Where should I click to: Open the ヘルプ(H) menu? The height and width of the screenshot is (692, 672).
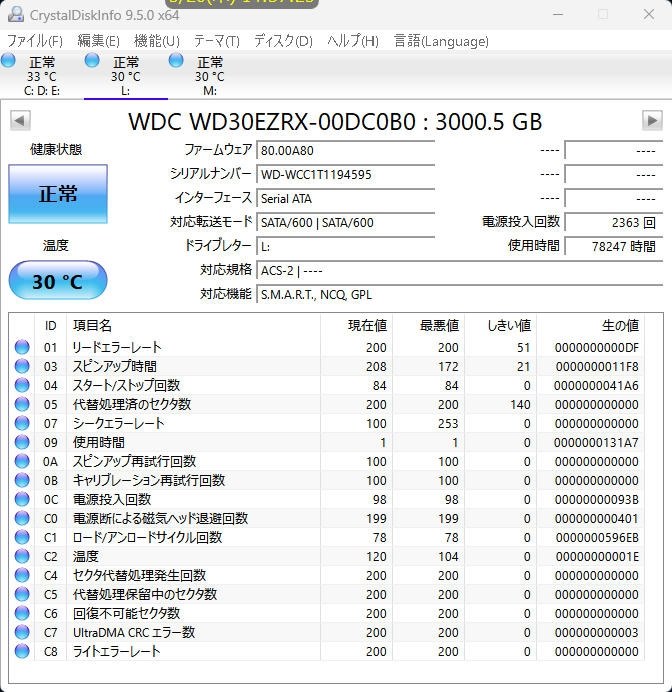(x=353, y=41)
